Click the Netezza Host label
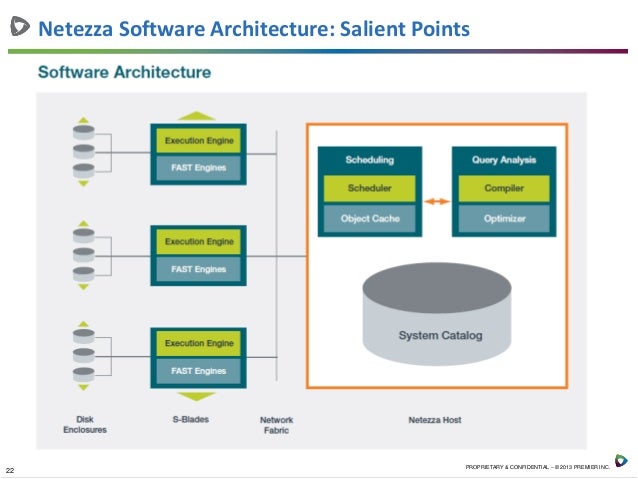 [435, 420]
